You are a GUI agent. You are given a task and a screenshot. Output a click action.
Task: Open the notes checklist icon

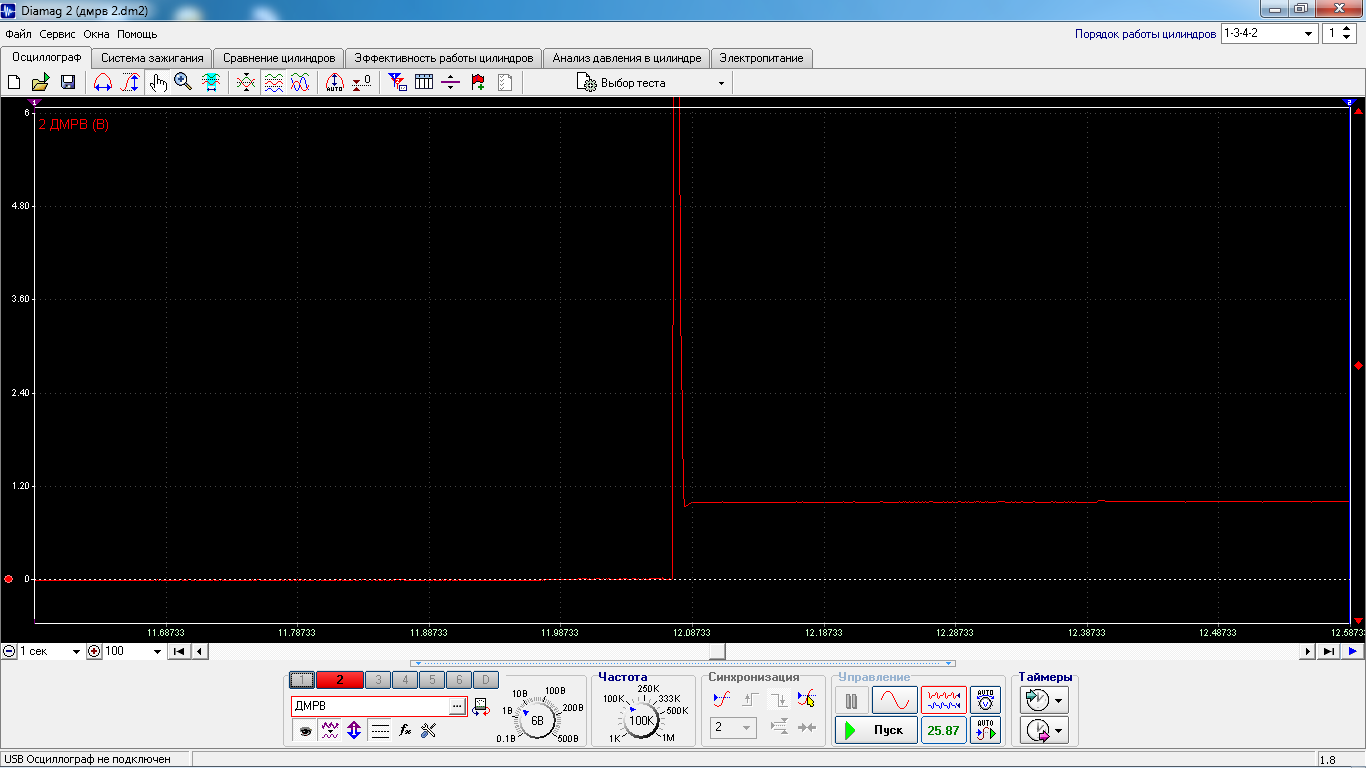point(505,83)
